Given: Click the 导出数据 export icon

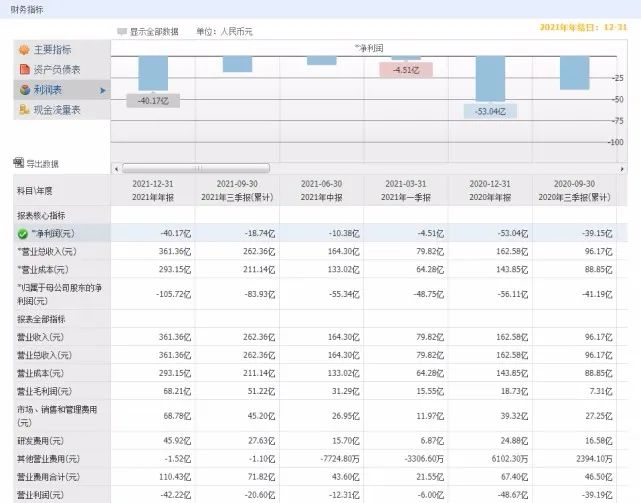Looking at the screenshot, I should pyautogui.click(x=18, y=163).
